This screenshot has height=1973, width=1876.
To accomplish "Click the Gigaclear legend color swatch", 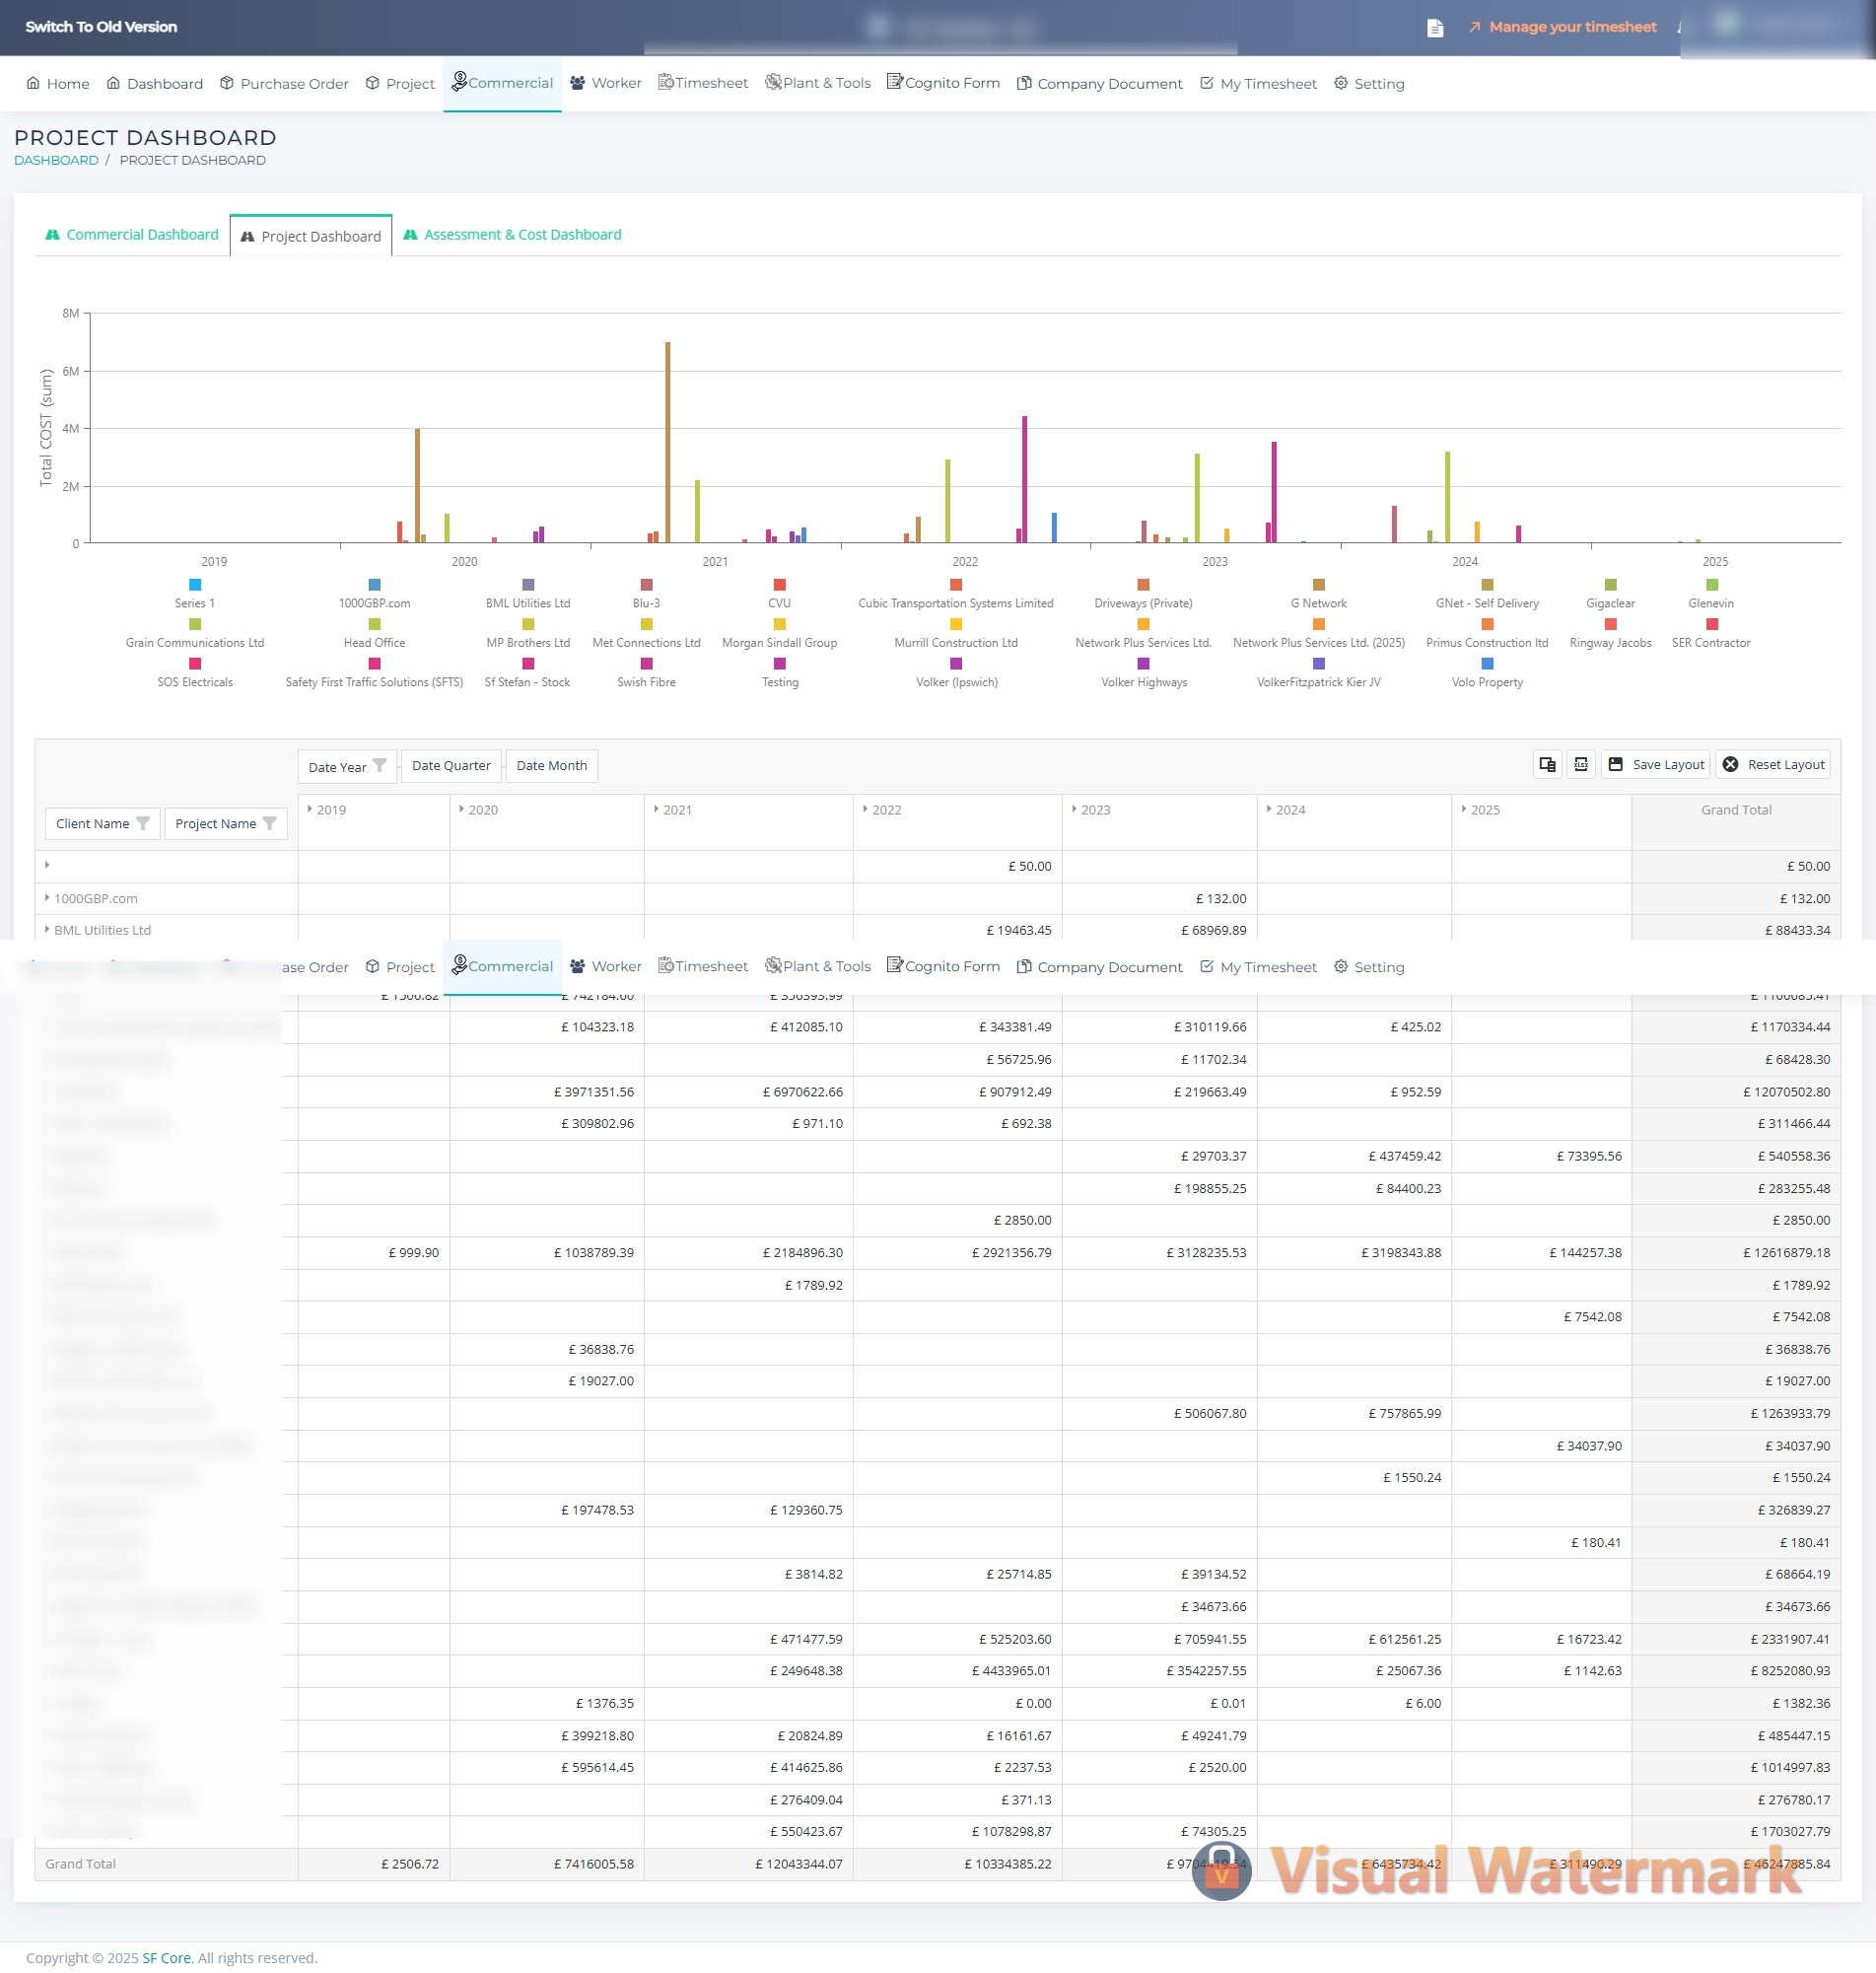I will 1610,585.
